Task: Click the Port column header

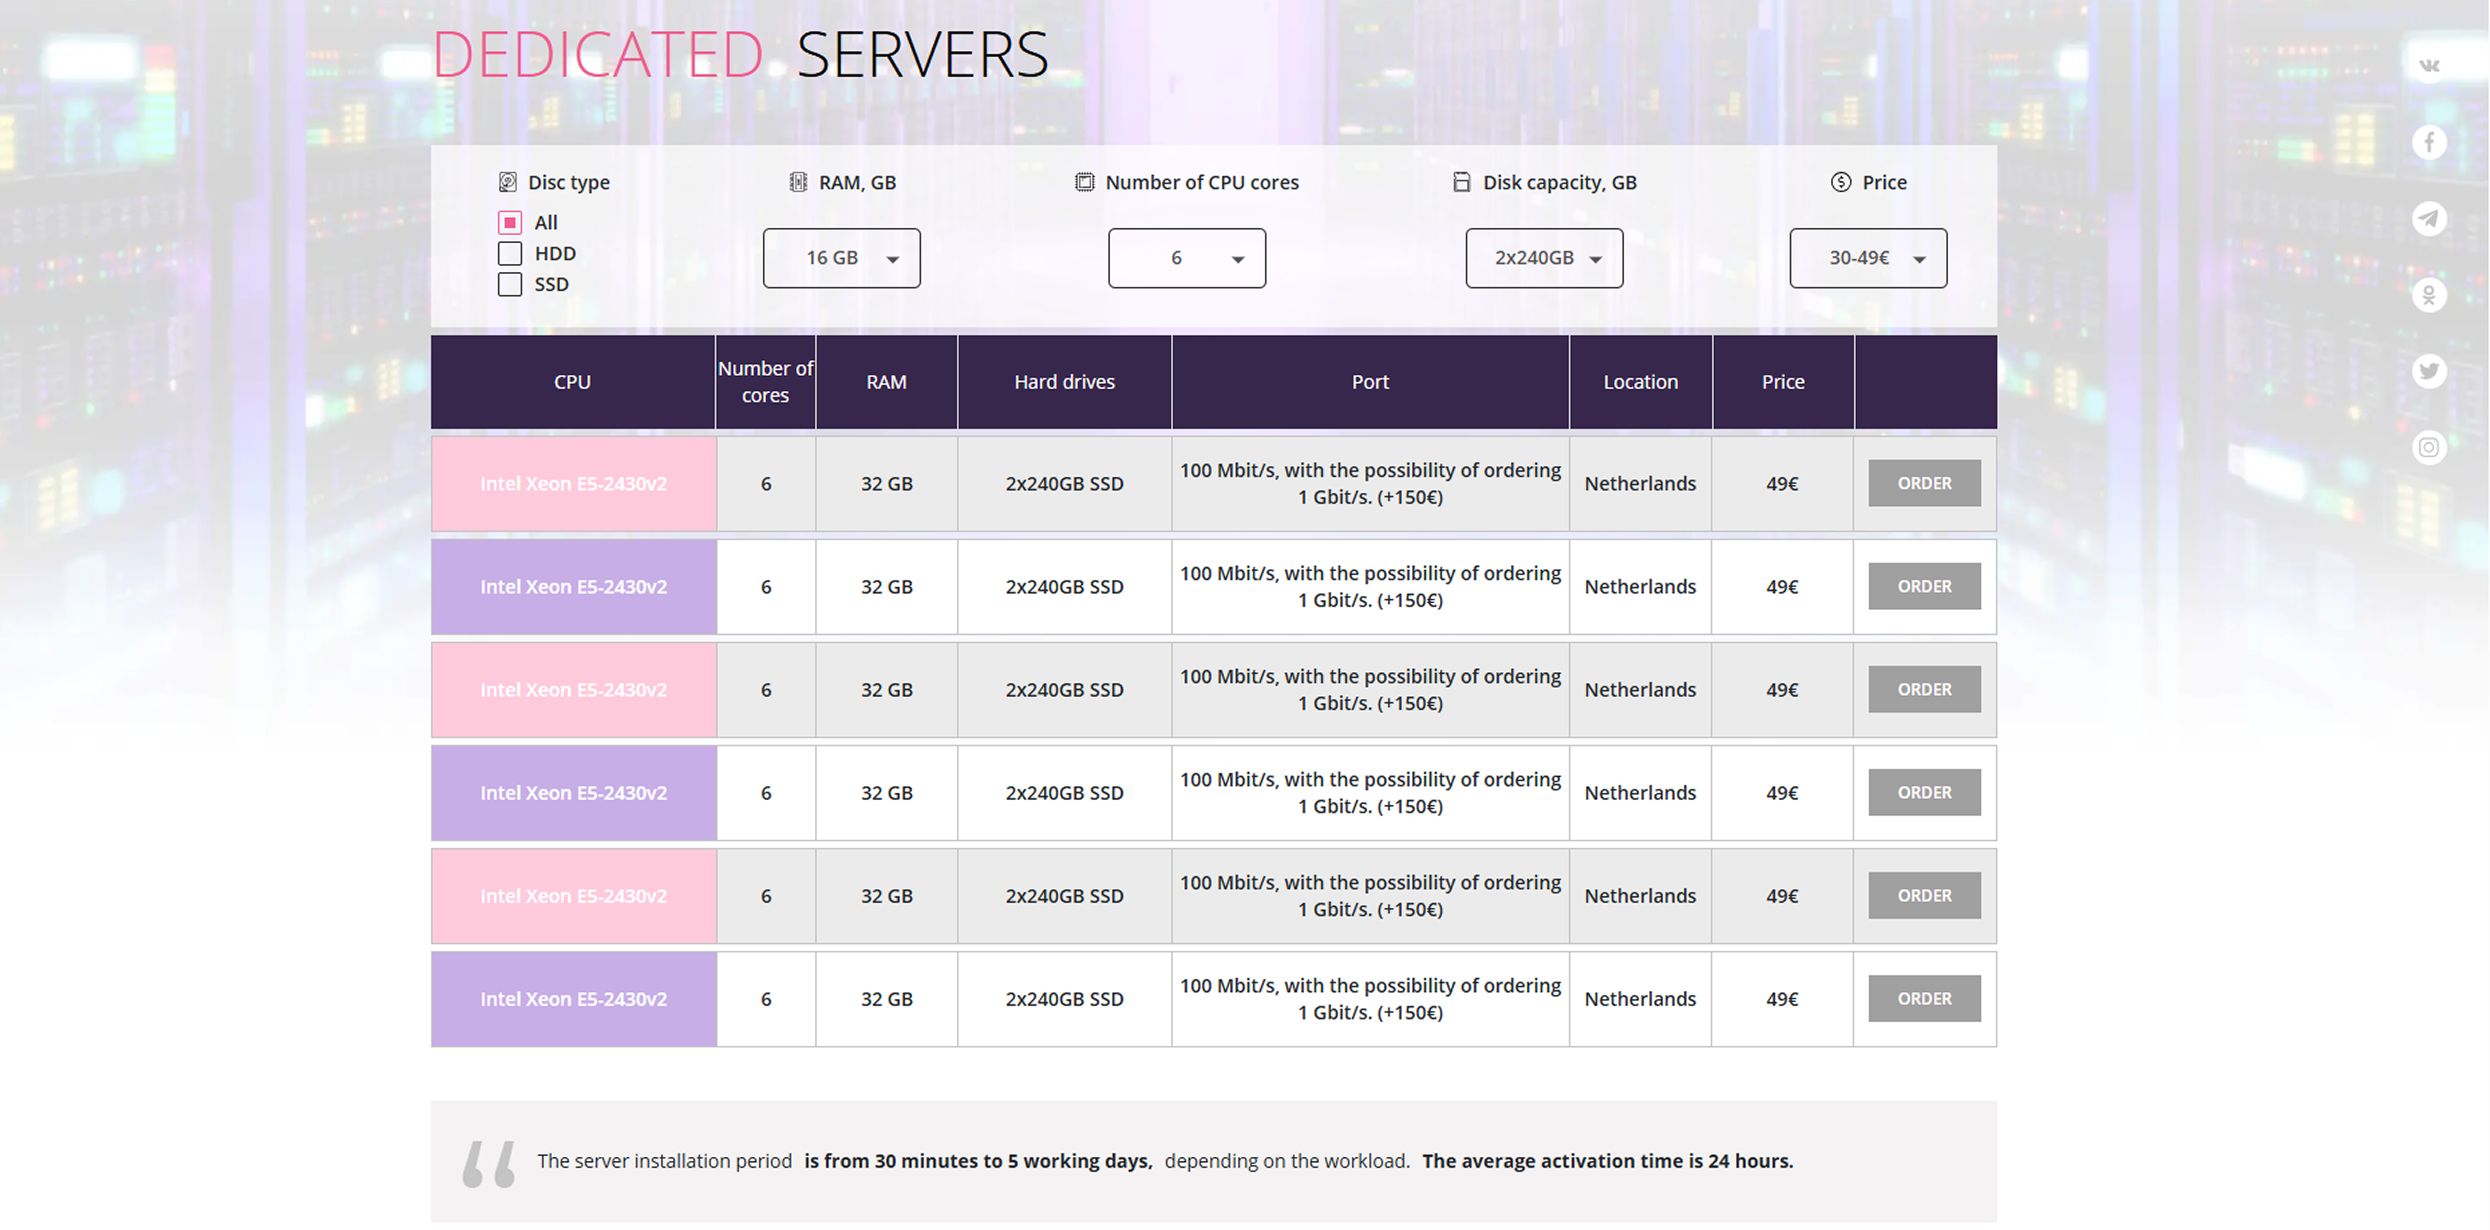Action: click(x=1371, y=382)
